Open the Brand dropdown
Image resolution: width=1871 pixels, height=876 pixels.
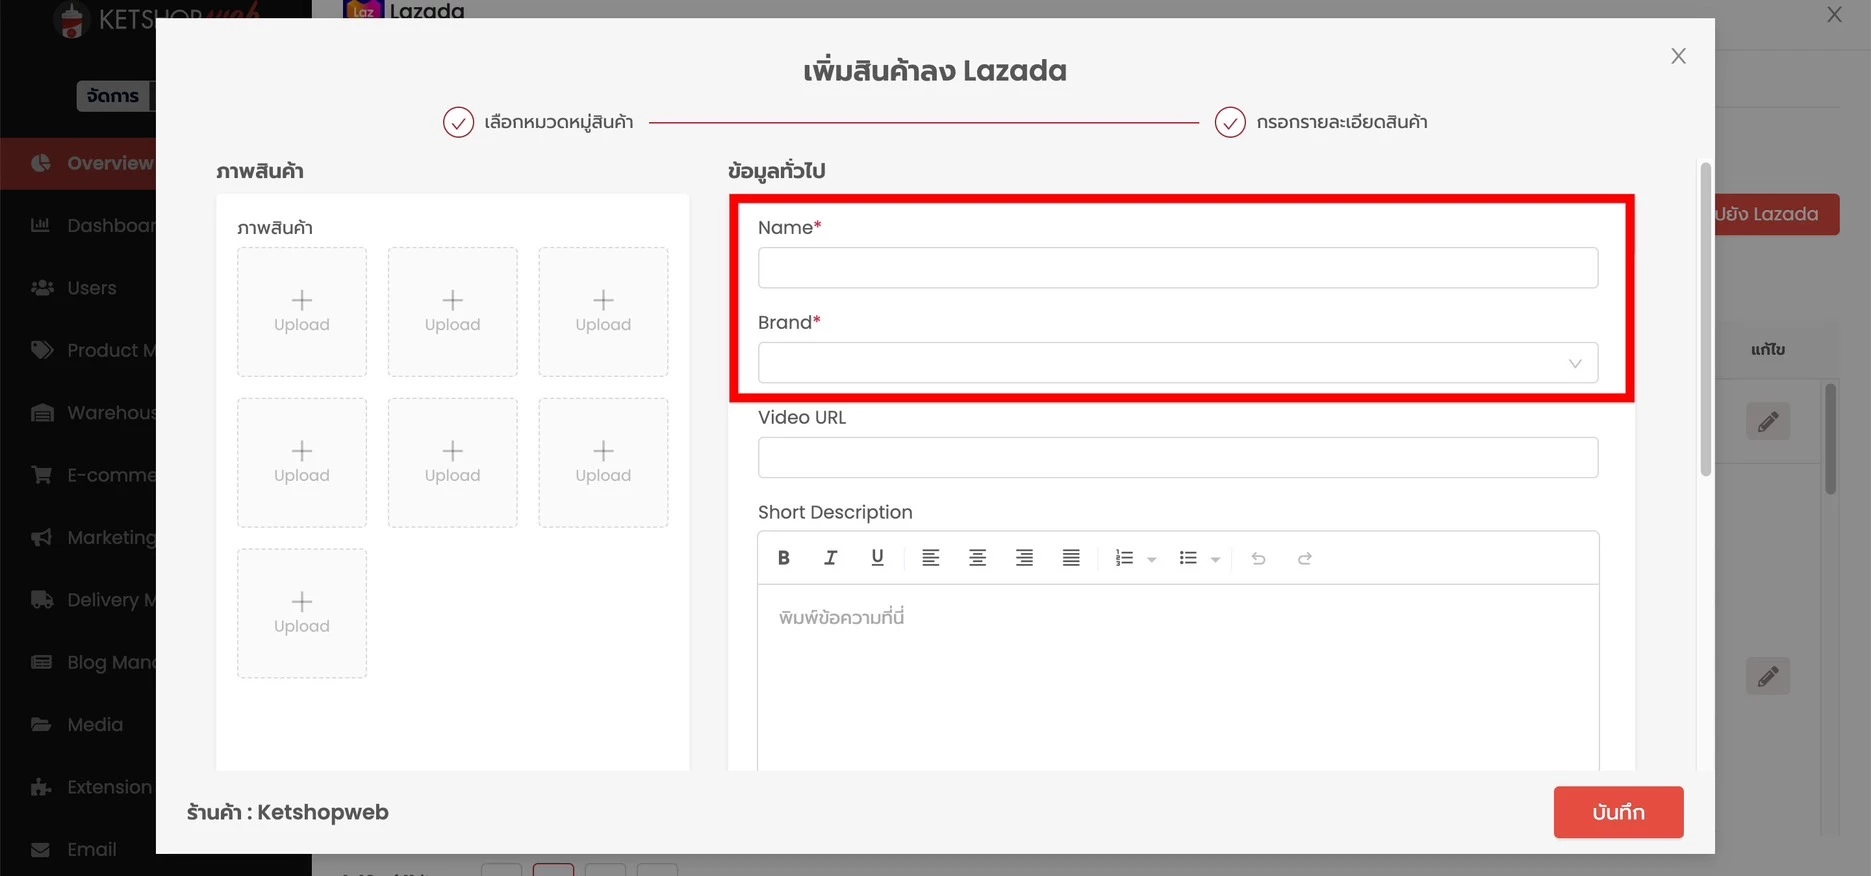click(1177, 363)
